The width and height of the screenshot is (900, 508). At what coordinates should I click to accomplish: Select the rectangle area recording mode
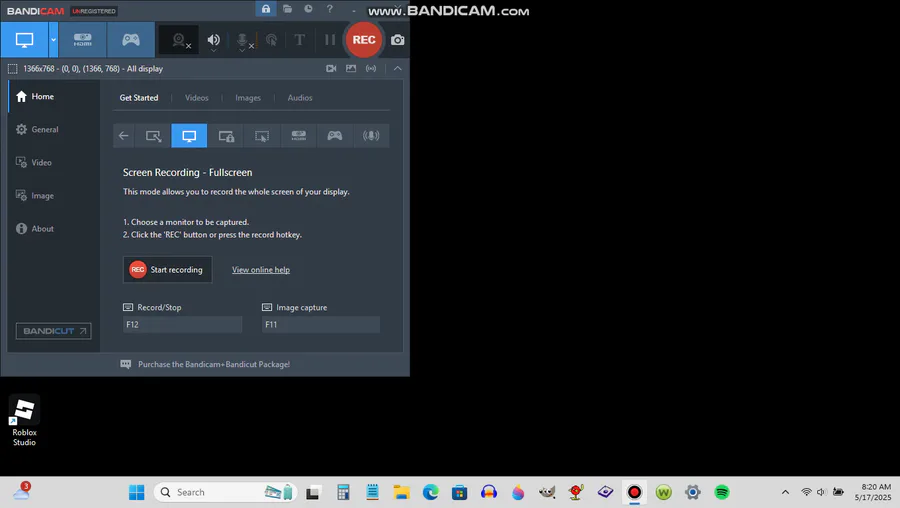(x=153, y=136)
